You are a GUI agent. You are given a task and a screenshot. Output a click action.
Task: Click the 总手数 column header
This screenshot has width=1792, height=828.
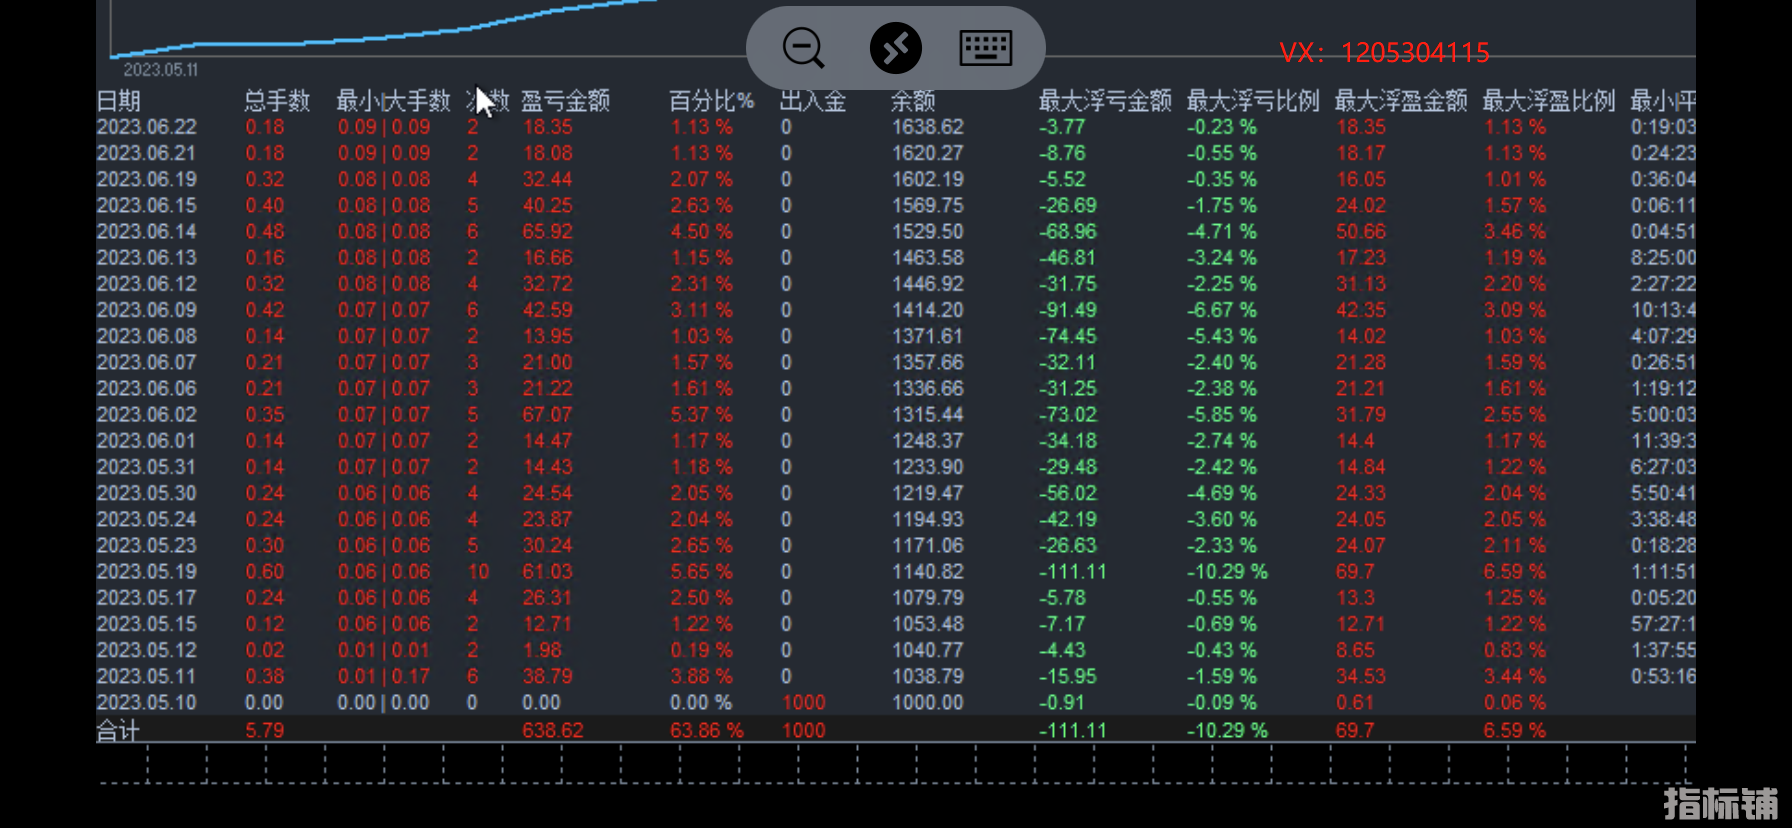pyautogui.click(x=277, y=101)
